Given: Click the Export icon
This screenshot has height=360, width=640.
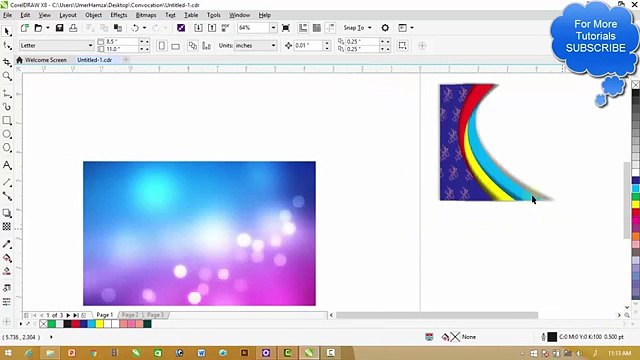Looking at the screenshot, I should coord(212,28).
